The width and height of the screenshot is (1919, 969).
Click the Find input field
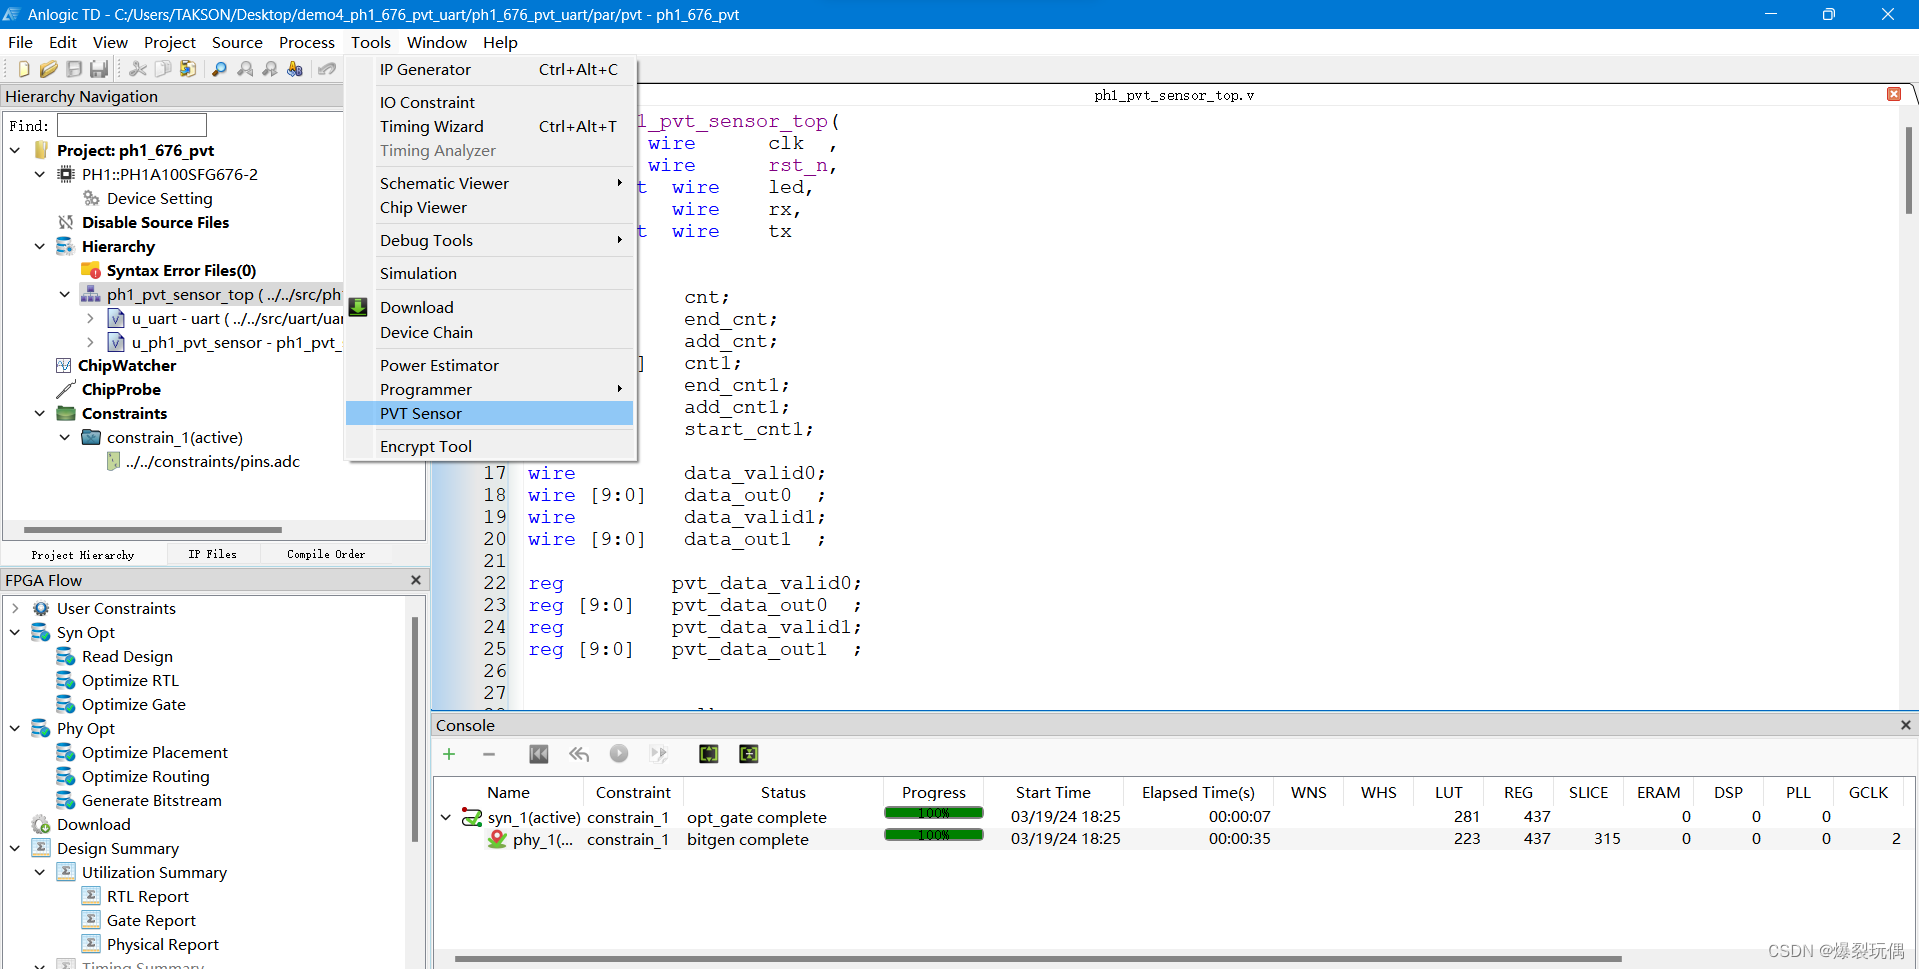pyautogui.click(x=132, y=125)
